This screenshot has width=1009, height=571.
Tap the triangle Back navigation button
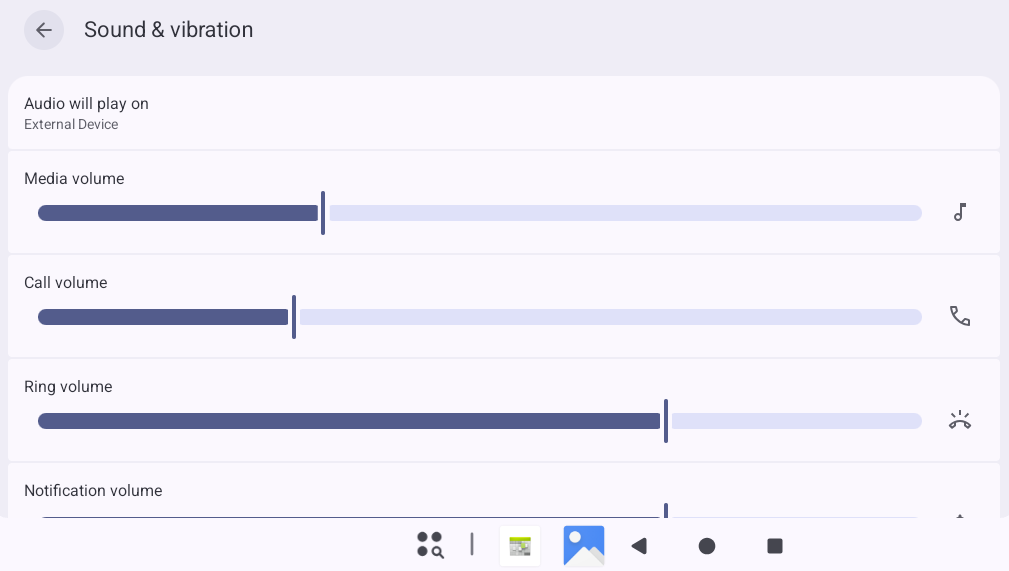tap(639, 546)
